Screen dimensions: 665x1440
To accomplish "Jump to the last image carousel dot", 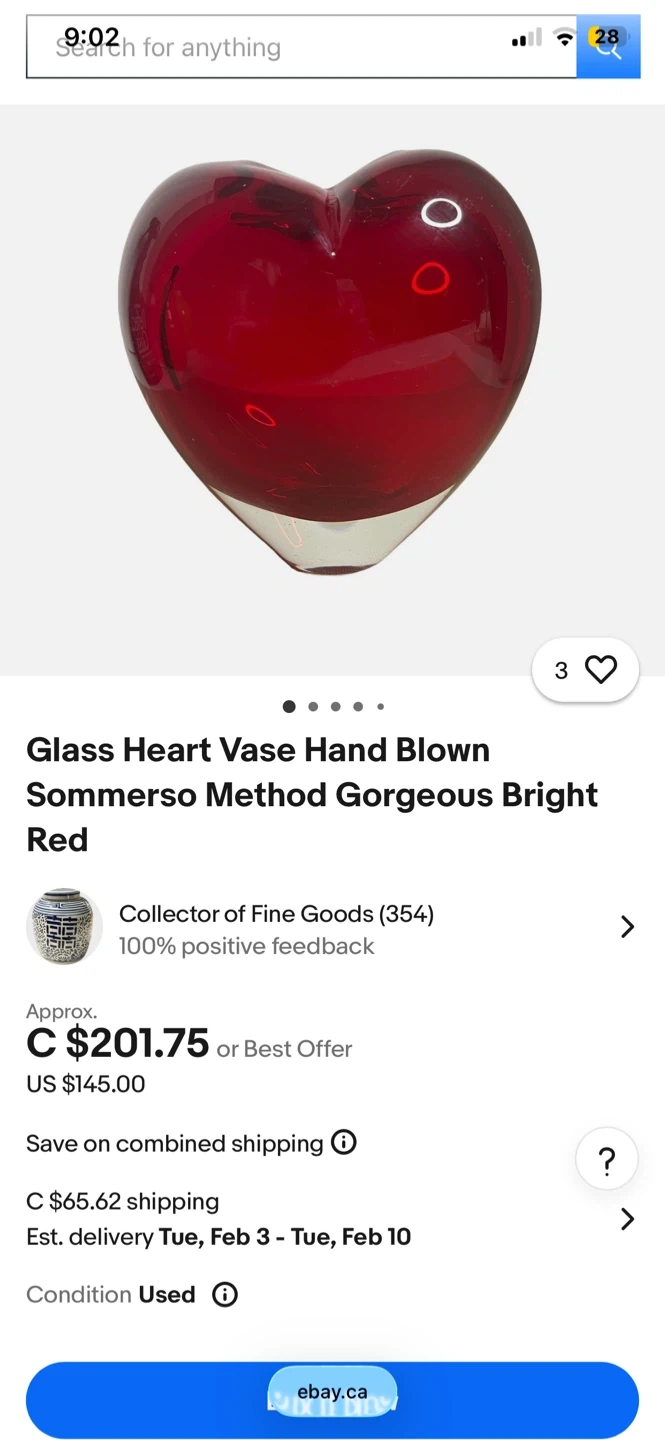I will coord(380,706).
